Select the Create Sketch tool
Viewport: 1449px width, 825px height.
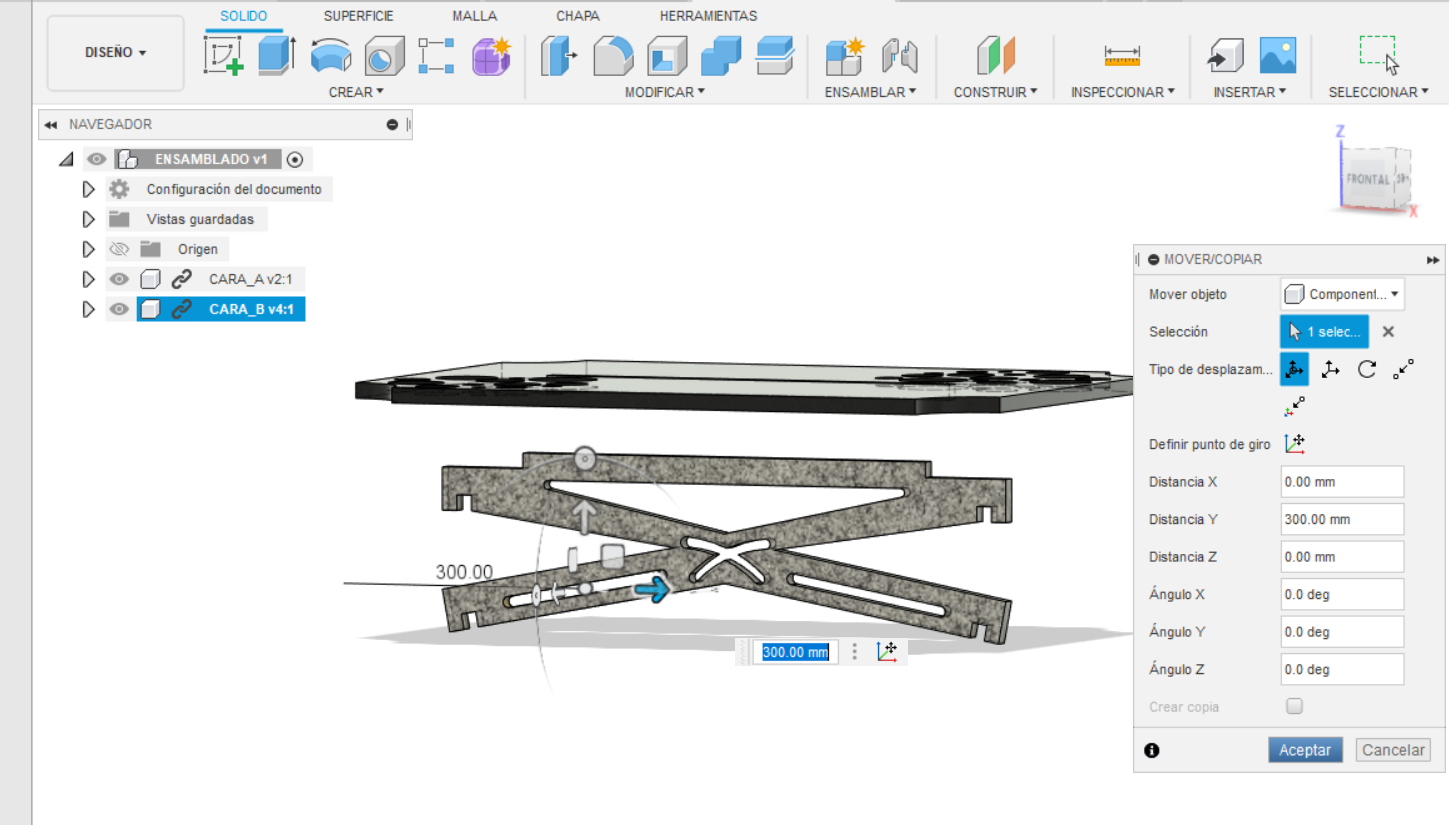tap(224, 55)
